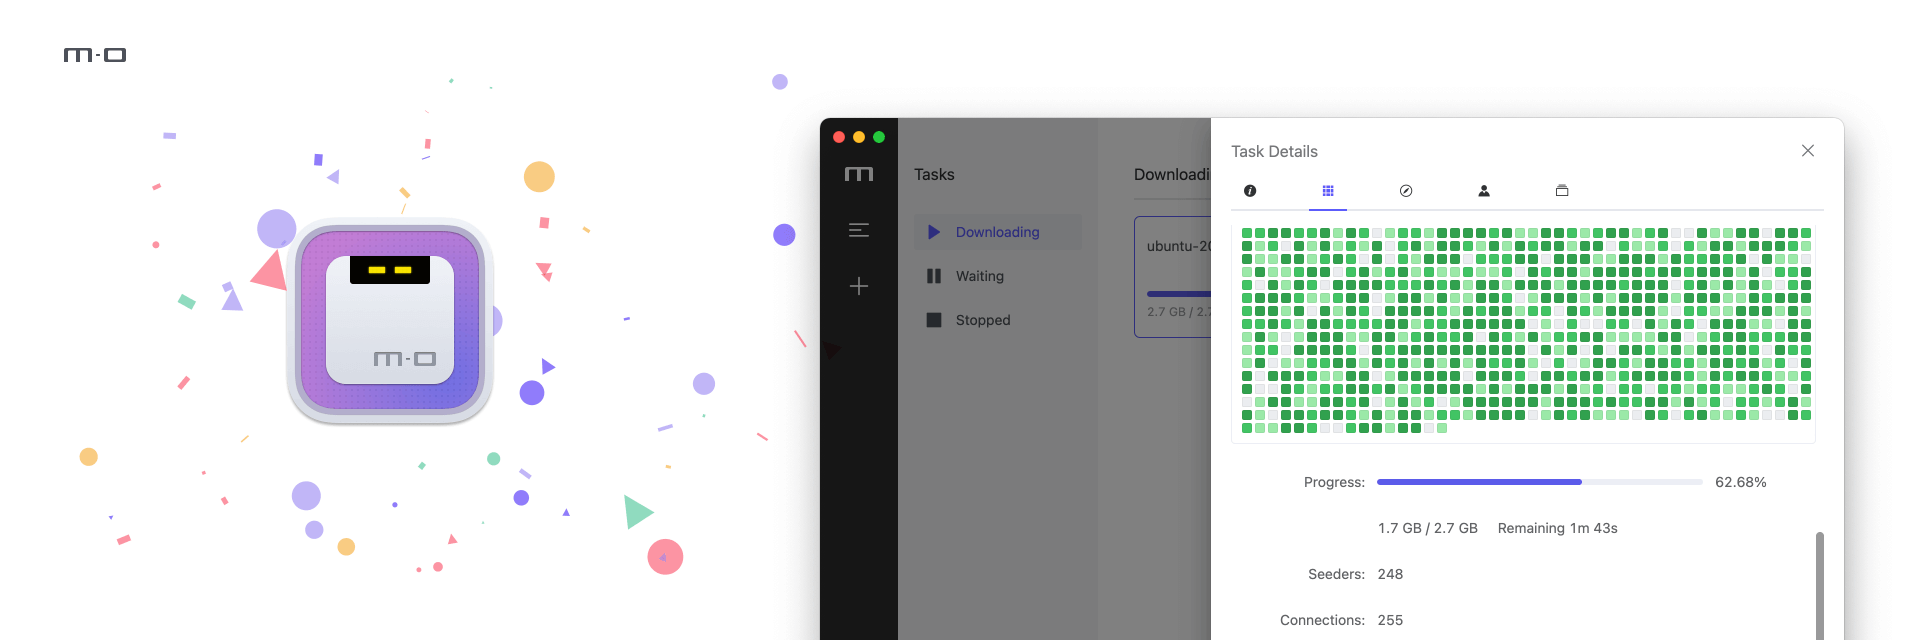Click the yellow minimize window button
Viewport: 1920px width, 640px height.
click(x=859, y=137)
